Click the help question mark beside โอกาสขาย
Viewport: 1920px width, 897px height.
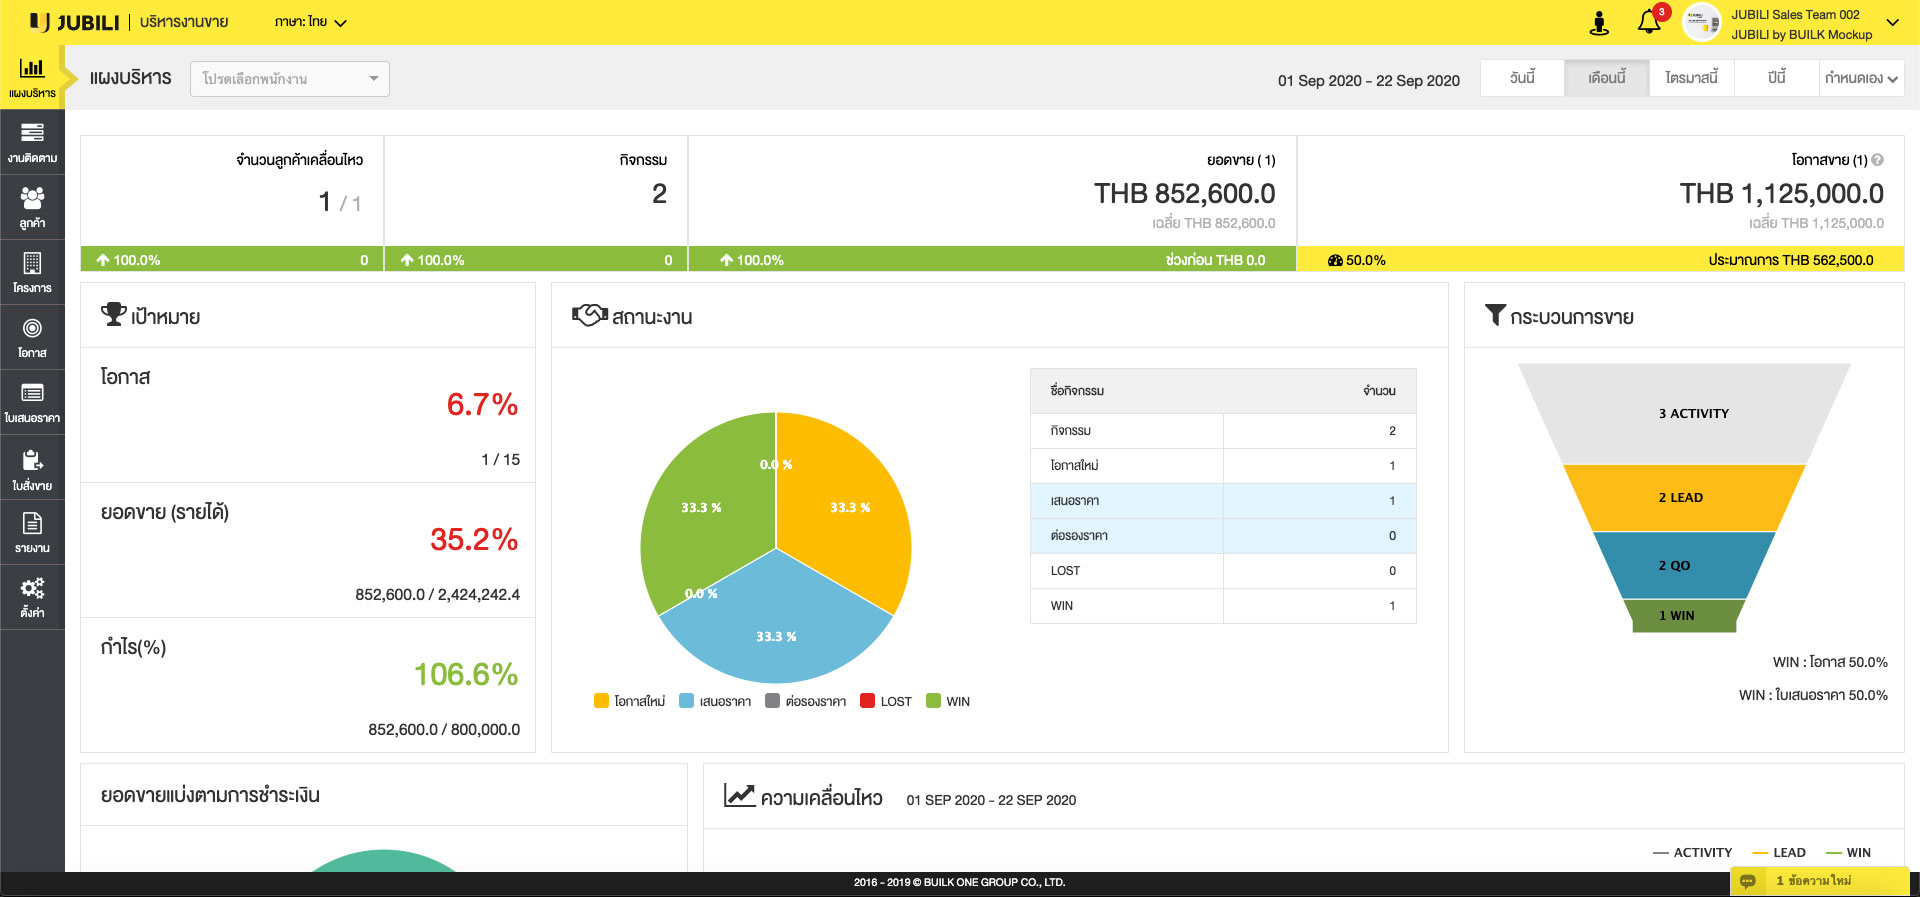tap(1877, 160)
